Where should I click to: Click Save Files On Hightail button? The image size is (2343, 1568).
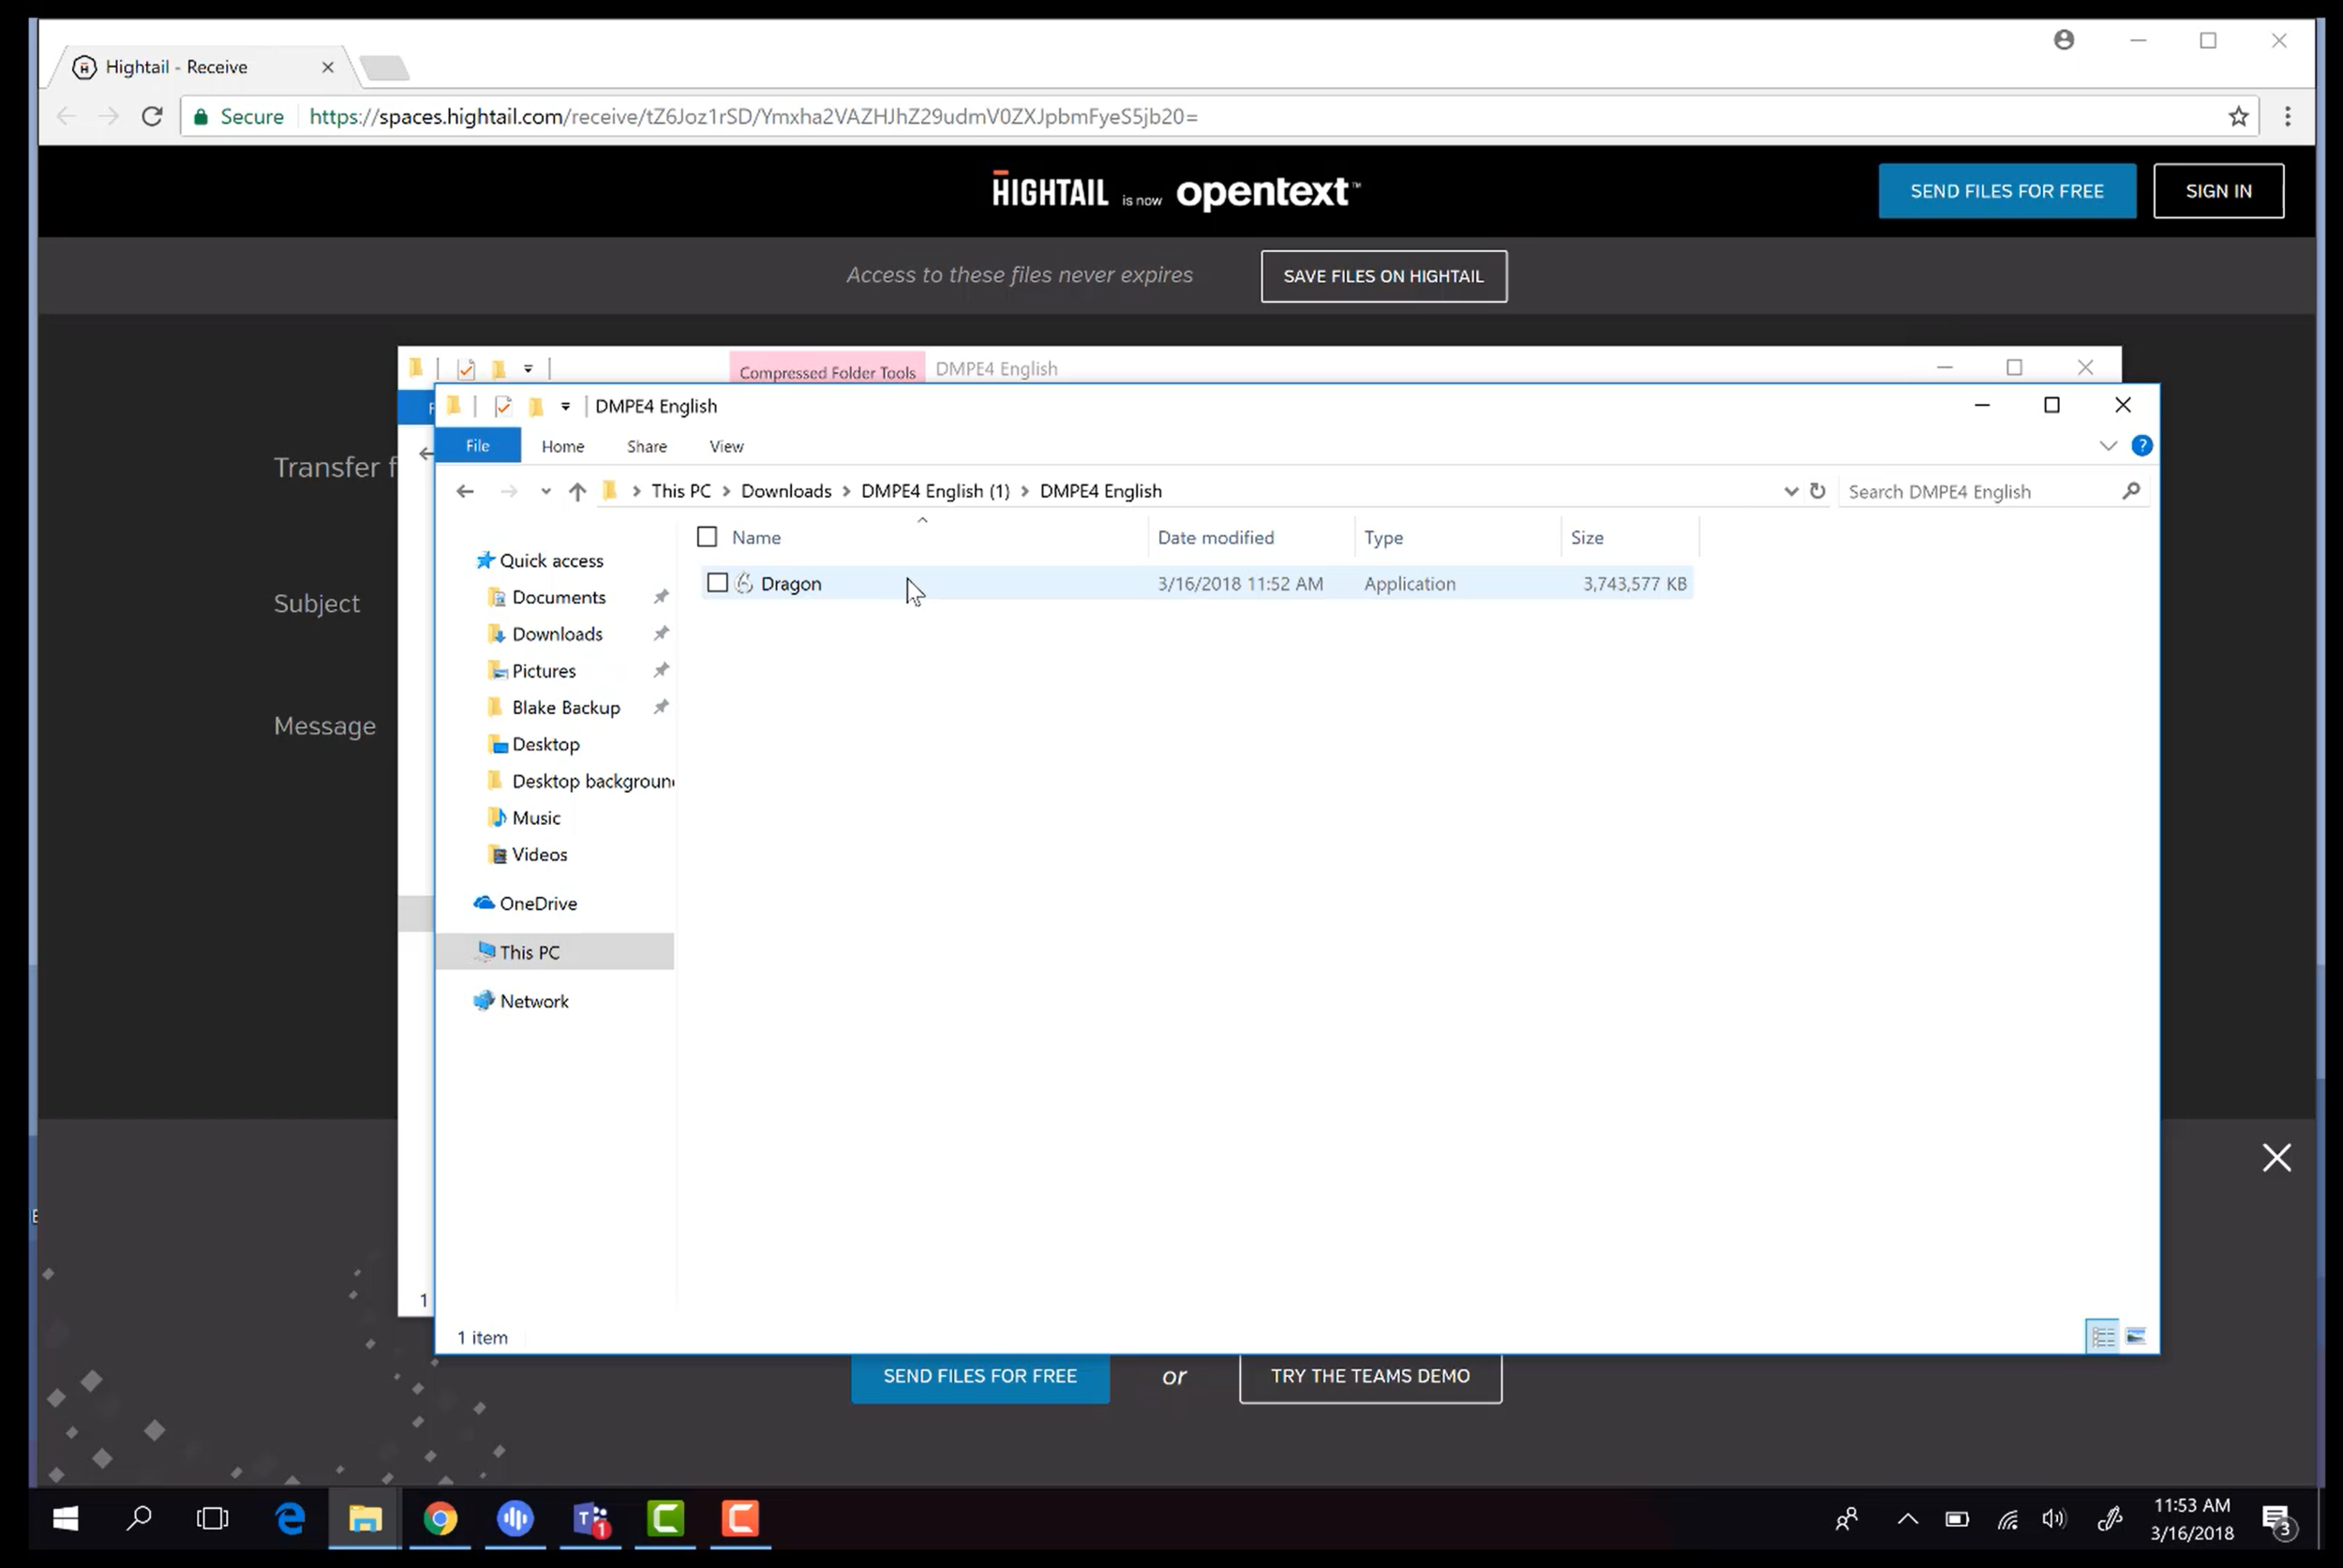1383,276
